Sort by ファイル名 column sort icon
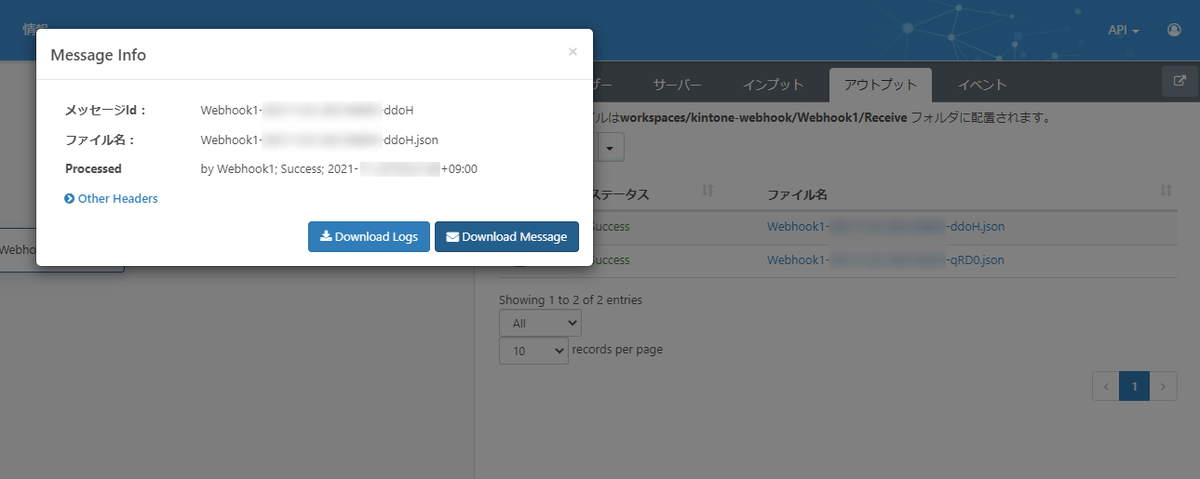The width and height of the screenshot is (1200, 479). tap(1166, 190)
